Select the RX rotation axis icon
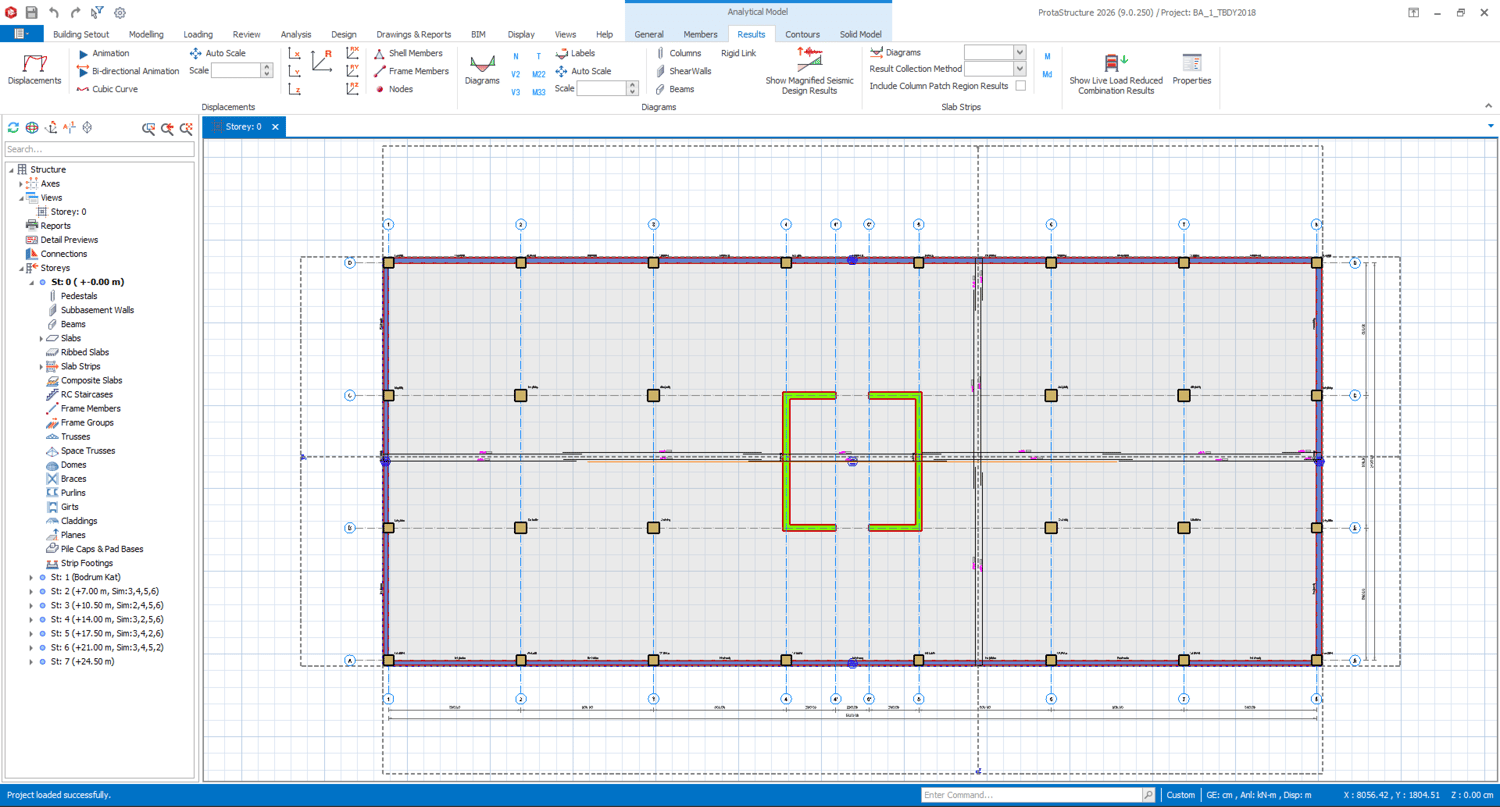The image size is (1500, 807). point(352,53)
